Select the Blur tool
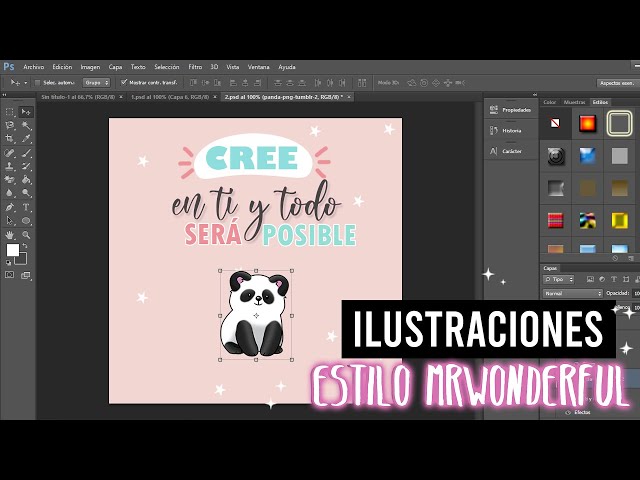The width and height of the screenshot is (640, 480). pos(10,193)
